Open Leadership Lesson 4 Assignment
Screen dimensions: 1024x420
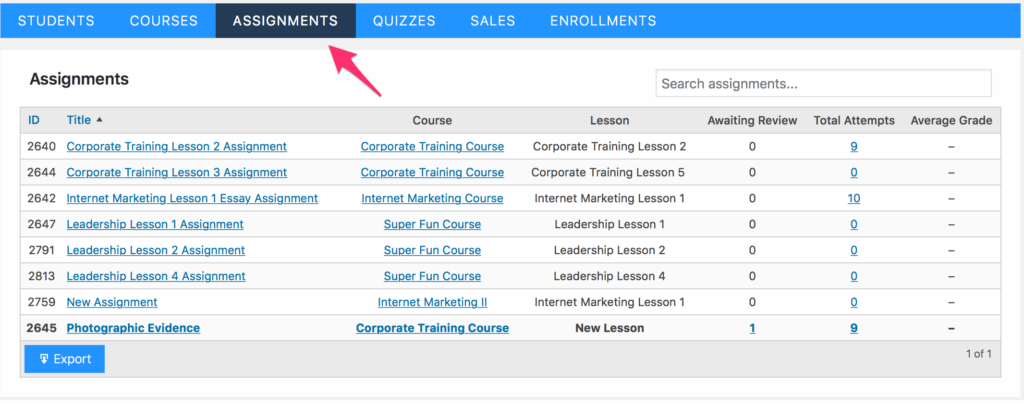[x=155, y=276]
